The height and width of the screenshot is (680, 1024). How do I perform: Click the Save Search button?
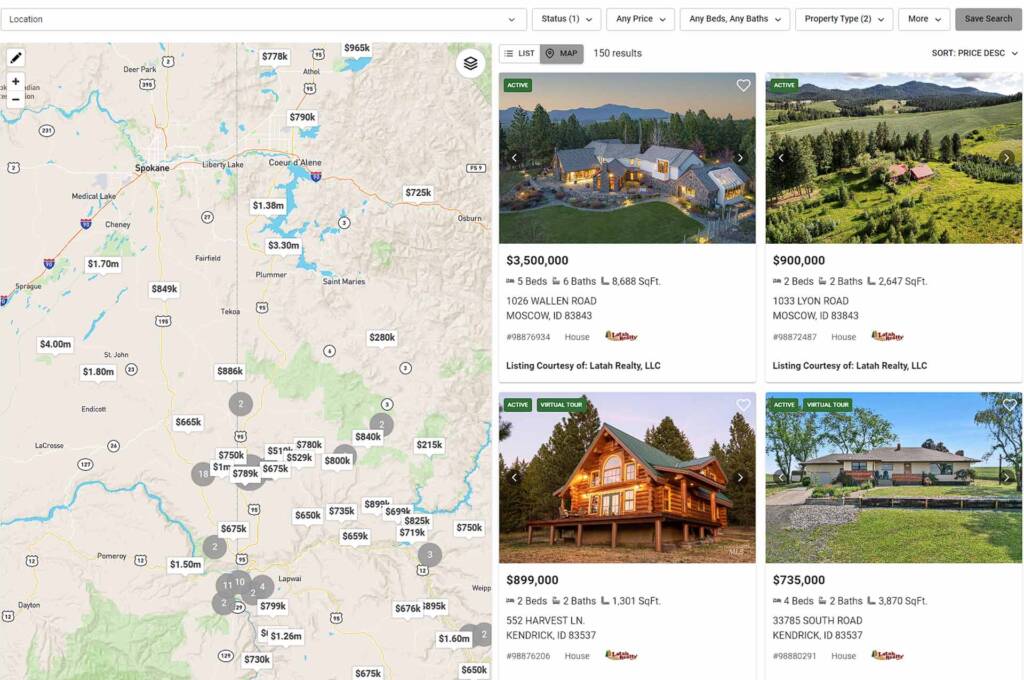[x=988, y=19]
